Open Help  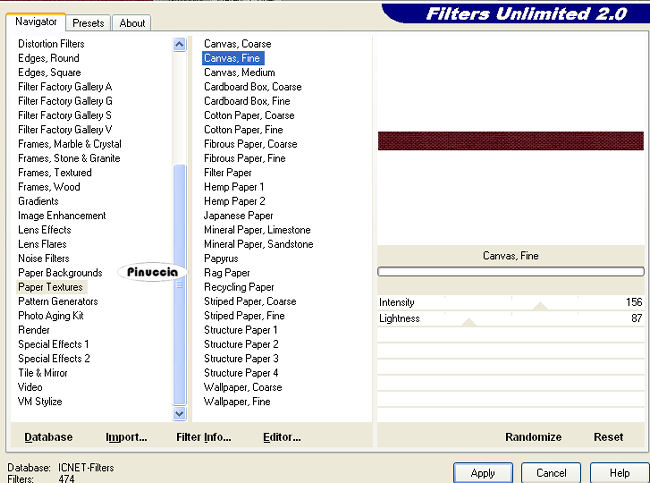coord(619,473)
